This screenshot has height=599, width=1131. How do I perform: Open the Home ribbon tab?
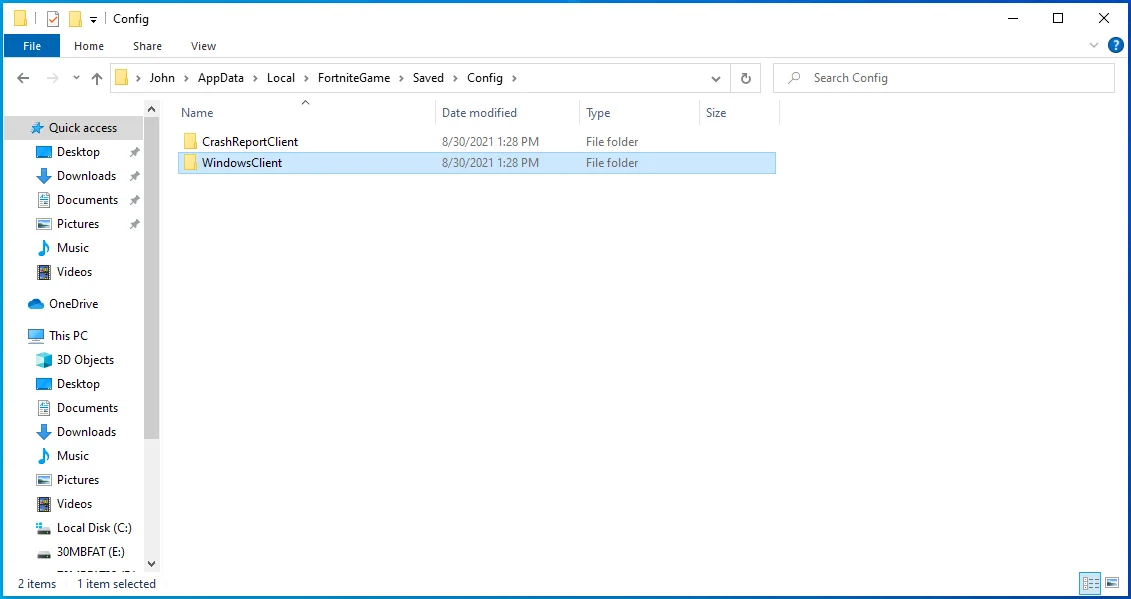[89, 45]
